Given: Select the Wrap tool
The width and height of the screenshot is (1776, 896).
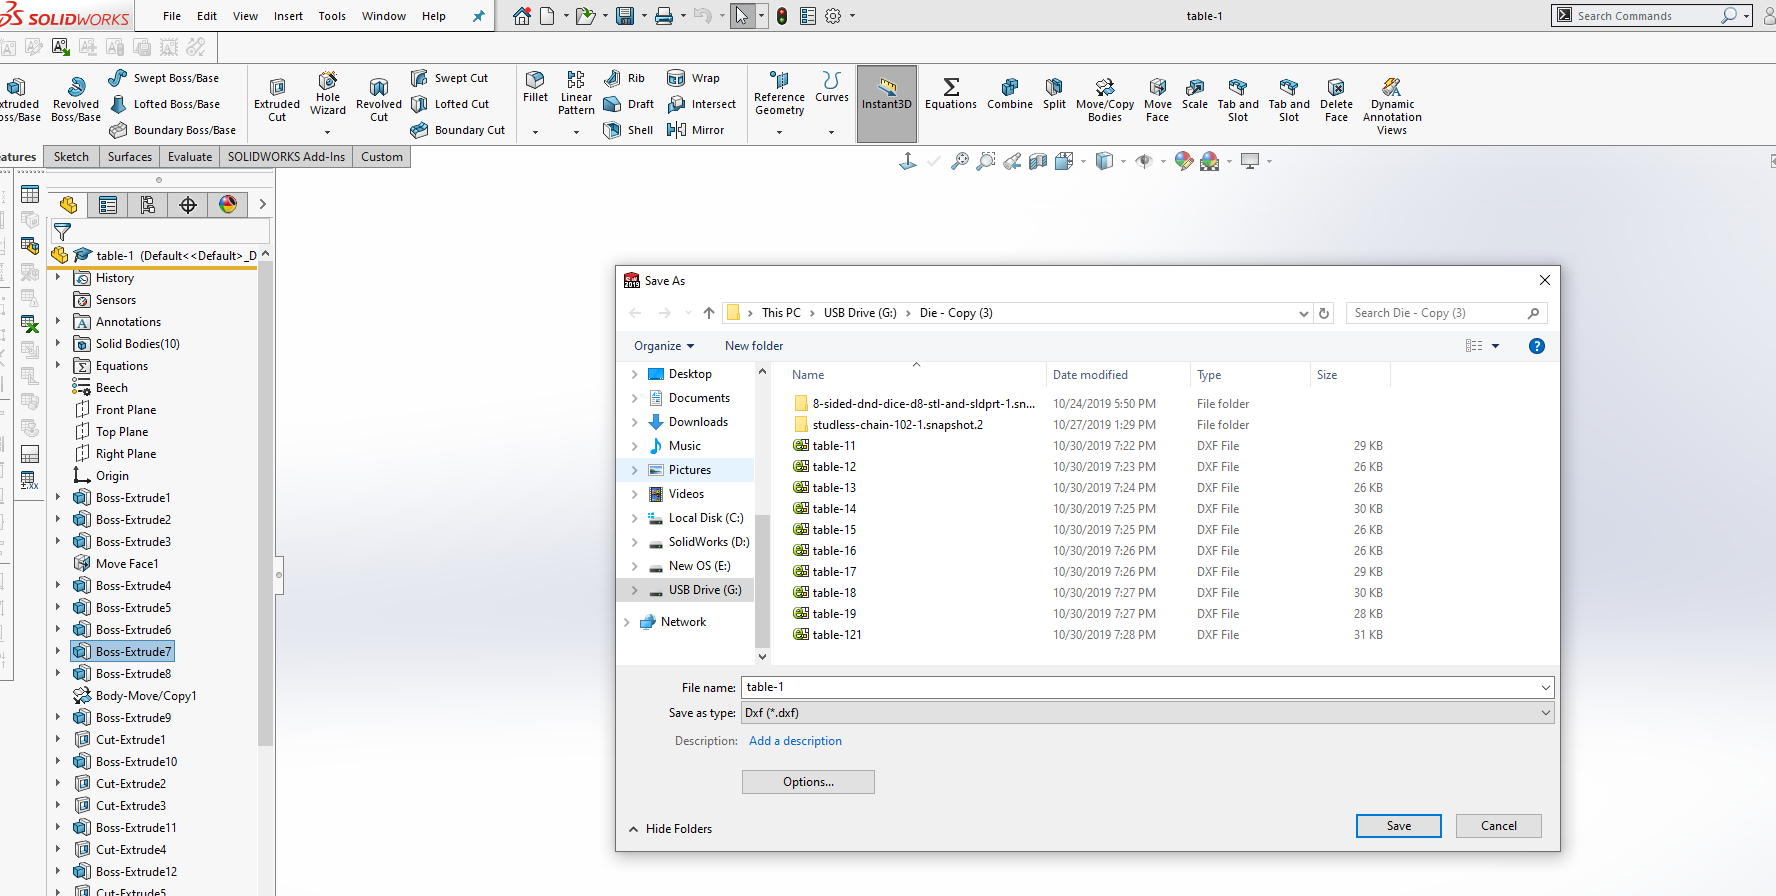Looking at the screenshot, I should point(693,78).
